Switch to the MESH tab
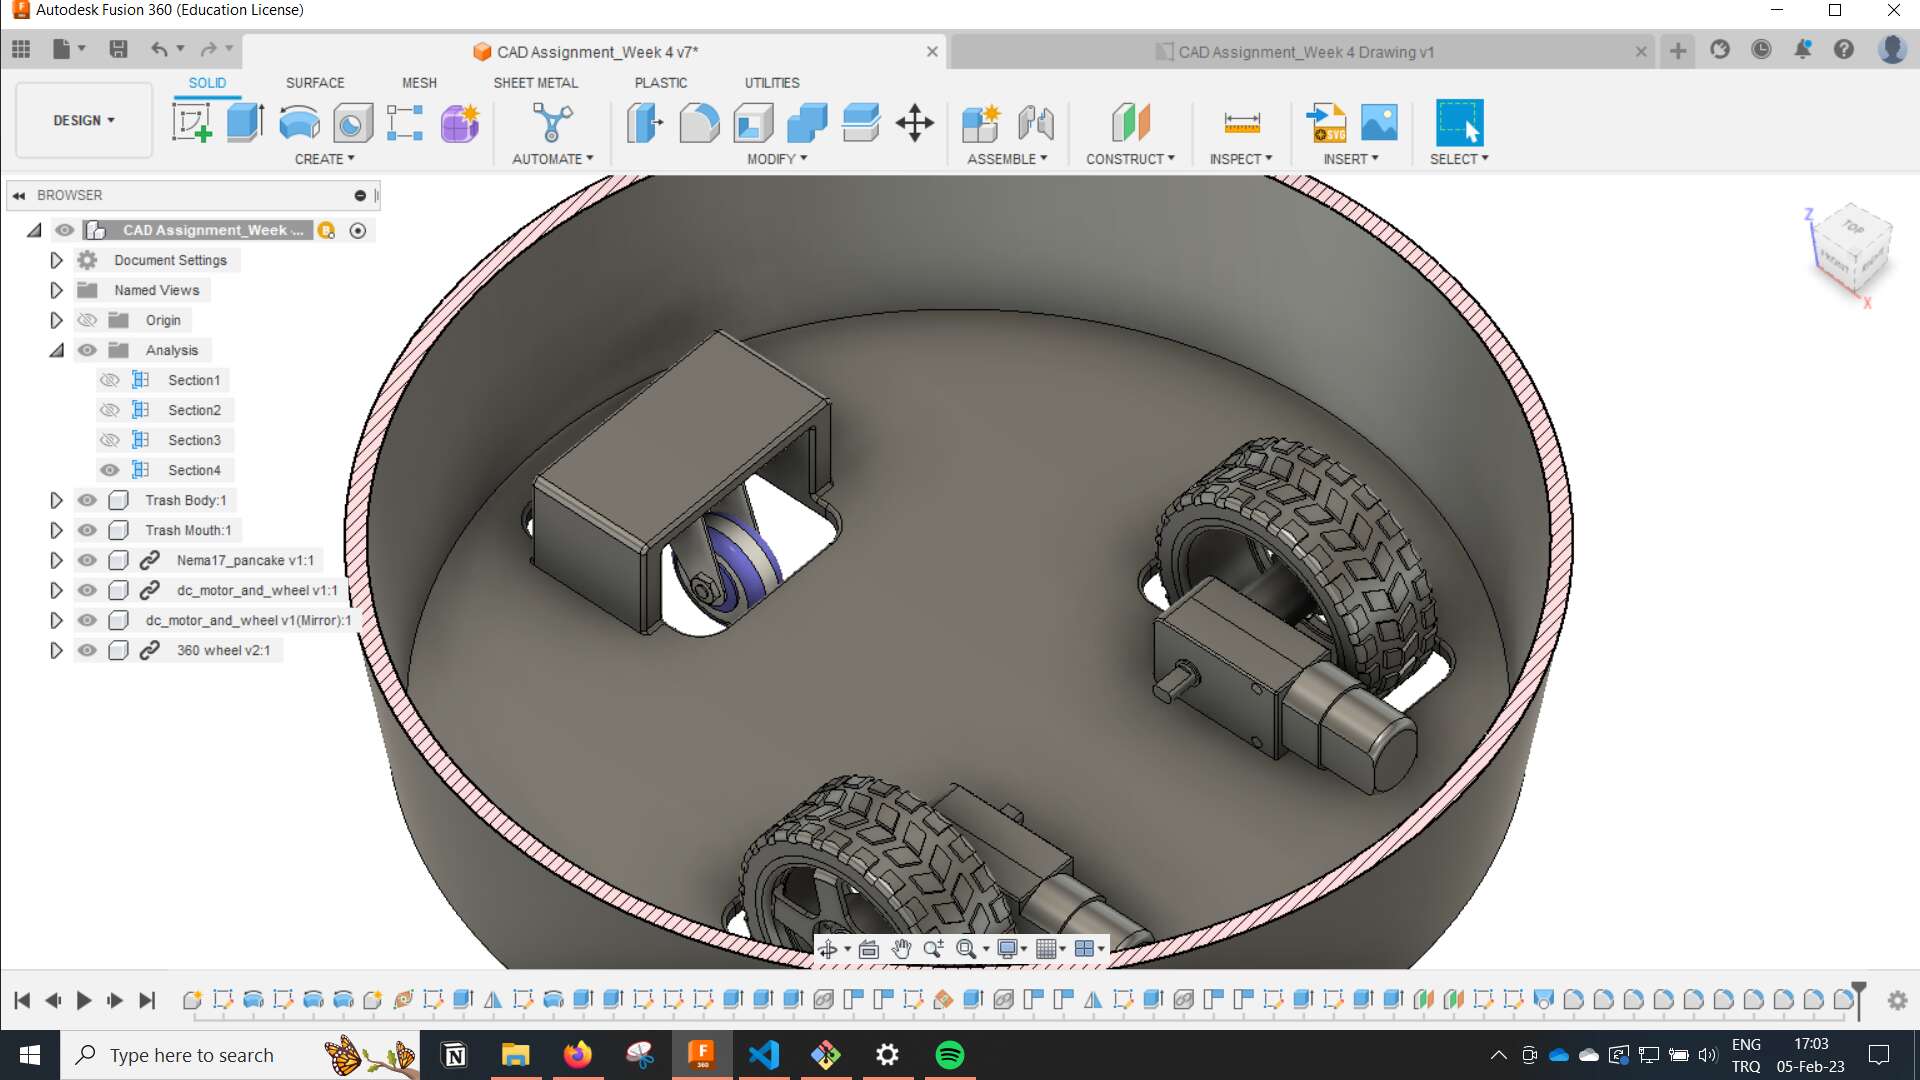The image size is (1920, 1080). [x=419, y=83]
